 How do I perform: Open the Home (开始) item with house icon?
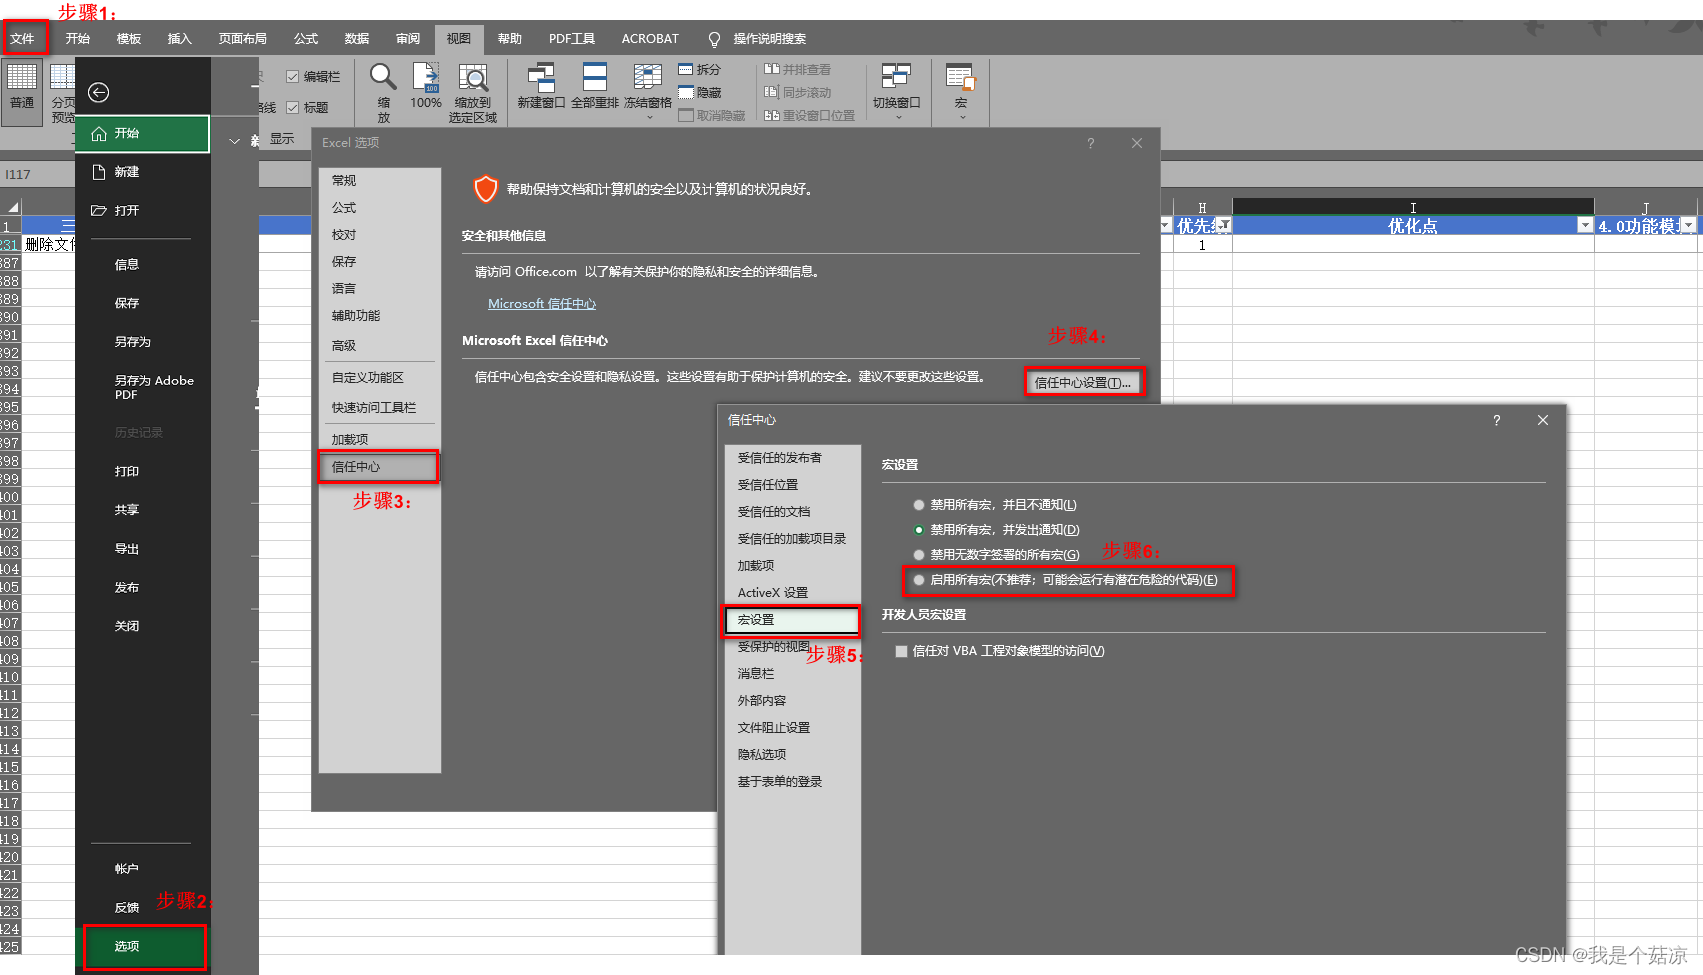[x=142, y=134]
